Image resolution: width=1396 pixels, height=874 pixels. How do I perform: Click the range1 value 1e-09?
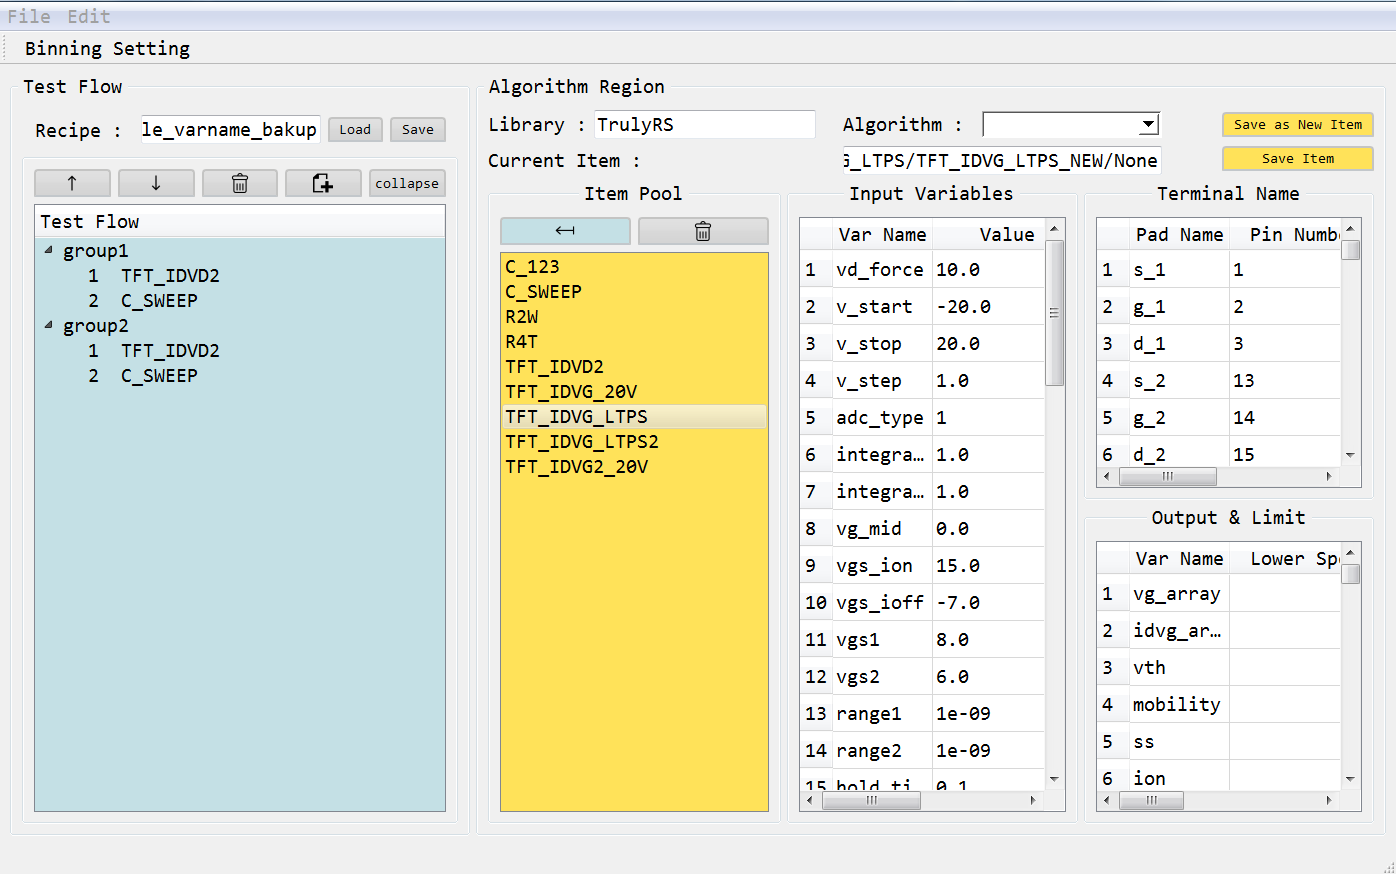[988, 714]
